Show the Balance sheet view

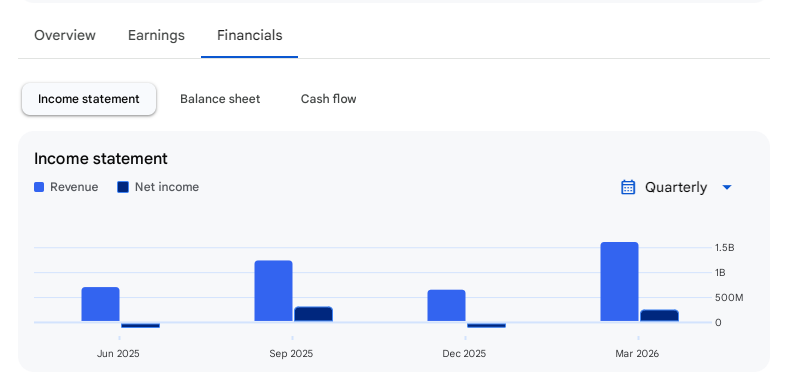220,99
